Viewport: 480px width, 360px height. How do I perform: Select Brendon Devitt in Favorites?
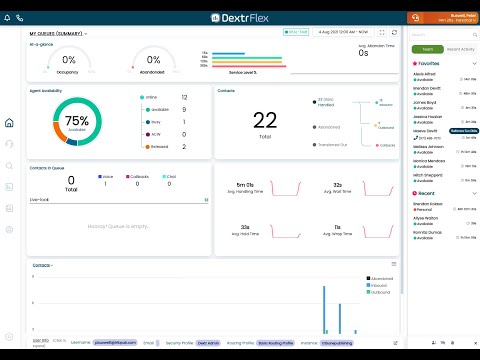tap(445, 91)
